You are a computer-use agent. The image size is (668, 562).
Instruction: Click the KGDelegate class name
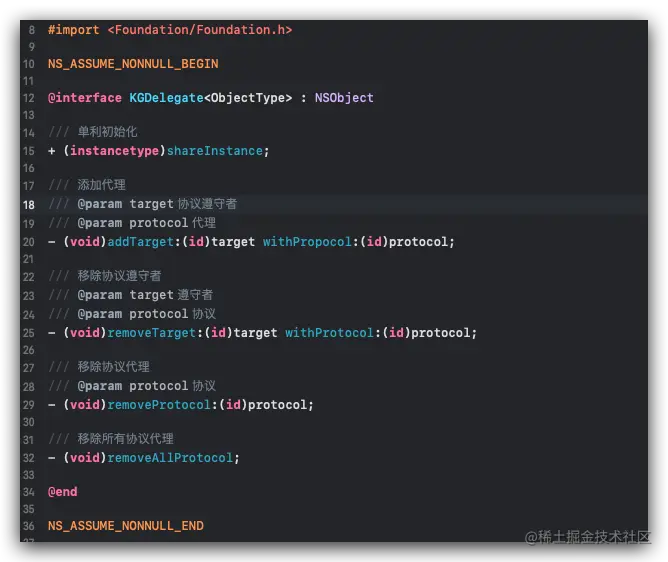click(166, 98)
